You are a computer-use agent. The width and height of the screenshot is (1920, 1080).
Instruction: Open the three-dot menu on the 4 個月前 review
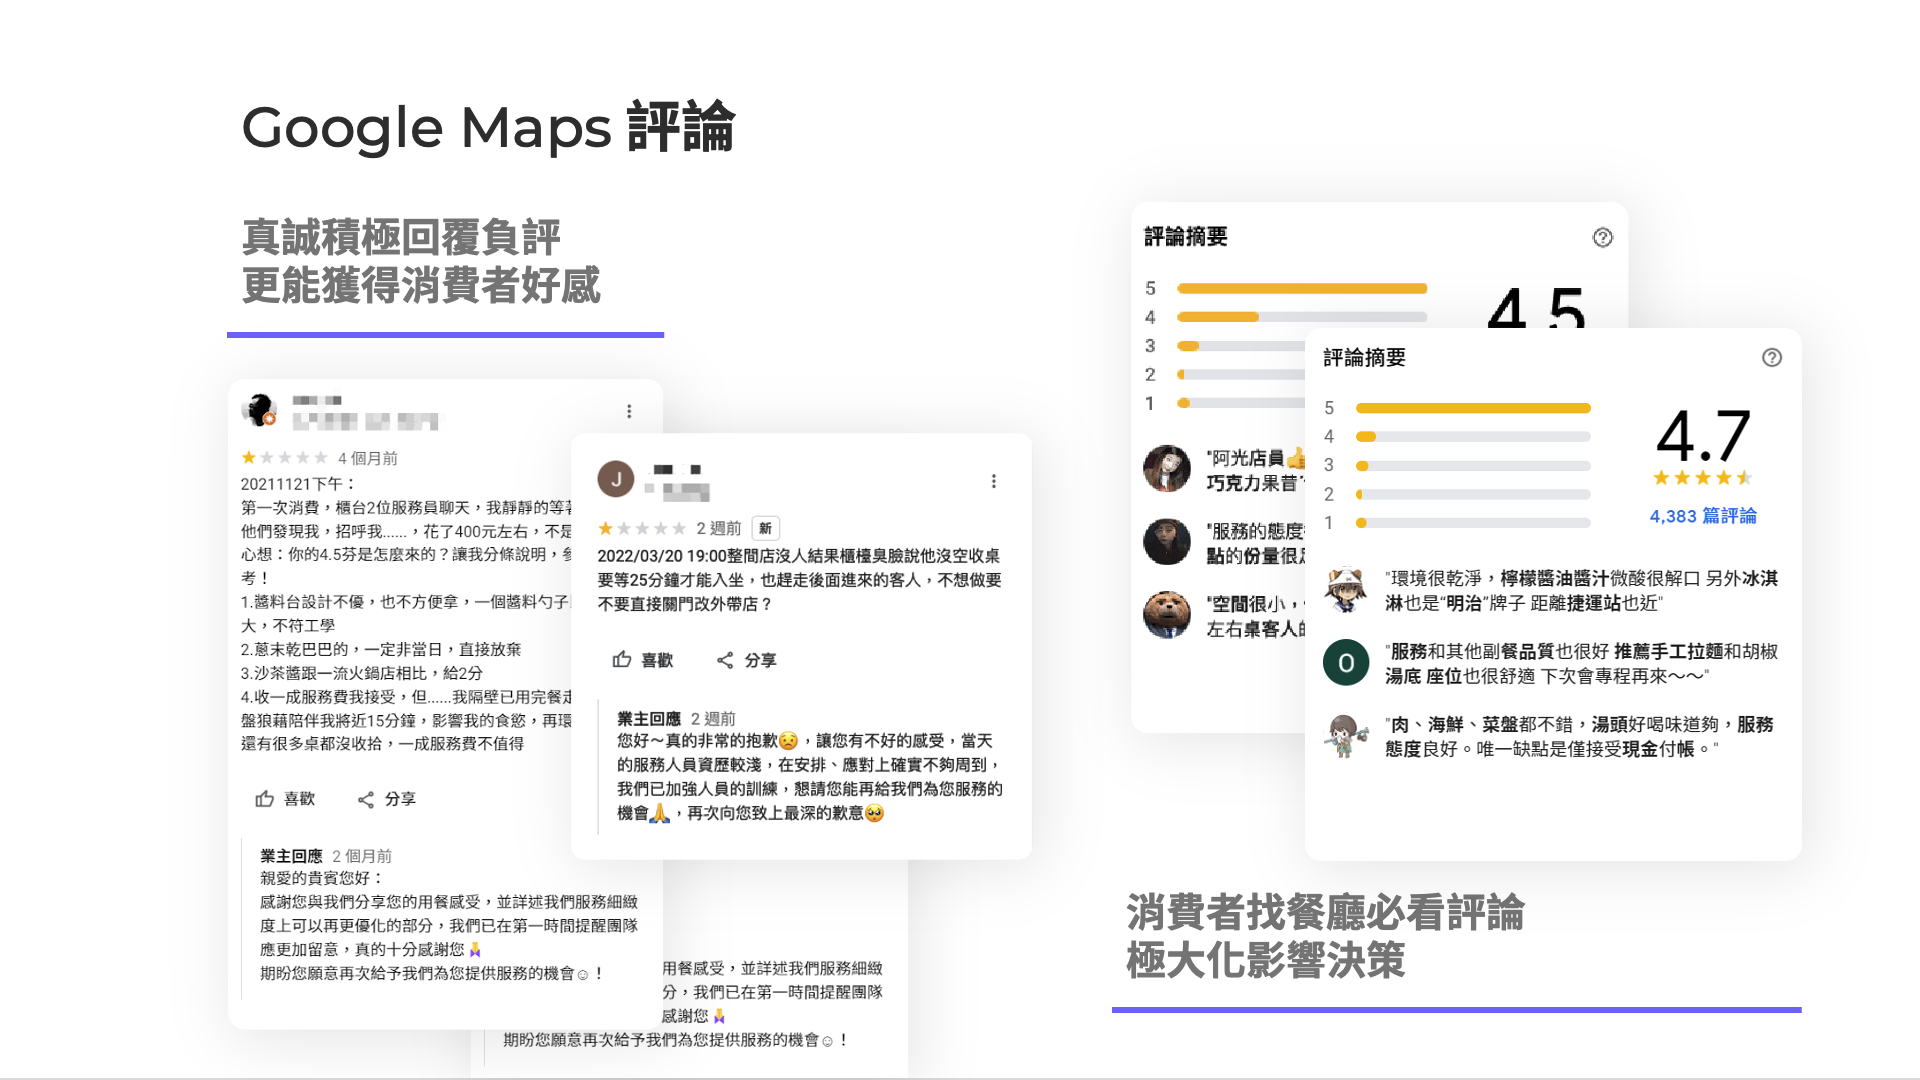point(629,411)
